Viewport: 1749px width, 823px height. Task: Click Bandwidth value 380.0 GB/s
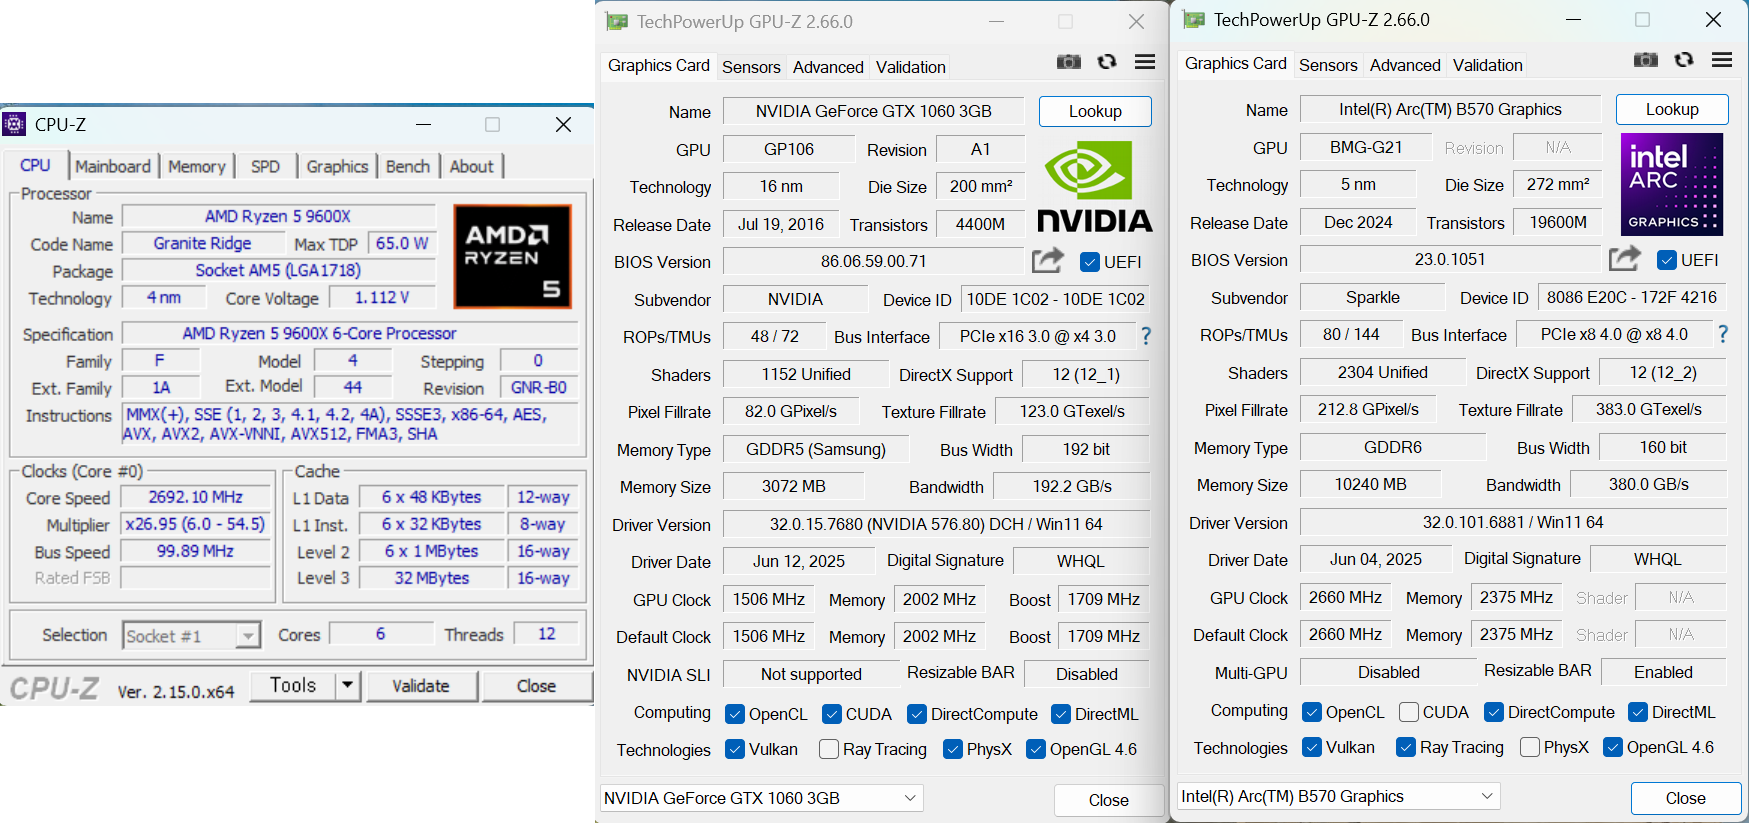coord(1648,484)
